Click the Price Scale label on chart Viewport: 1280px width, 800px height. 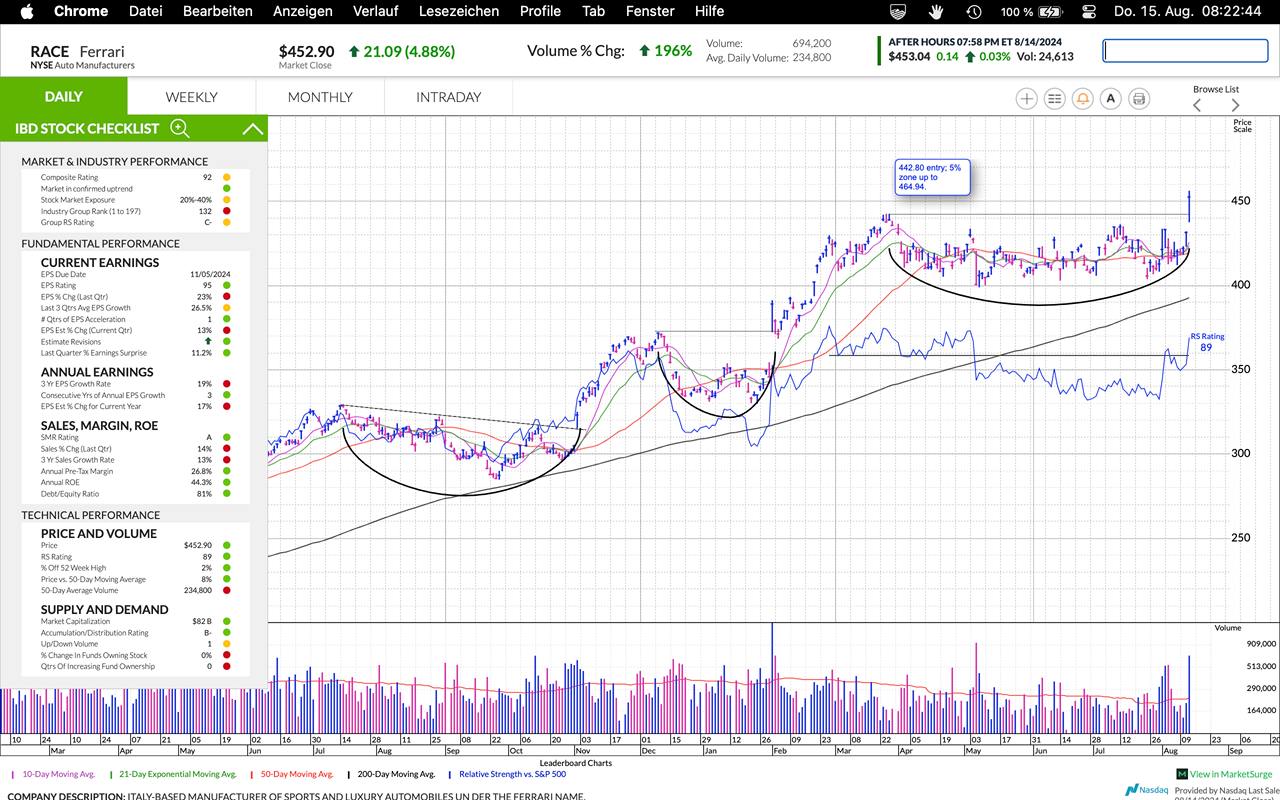(x=1242, y=126)
